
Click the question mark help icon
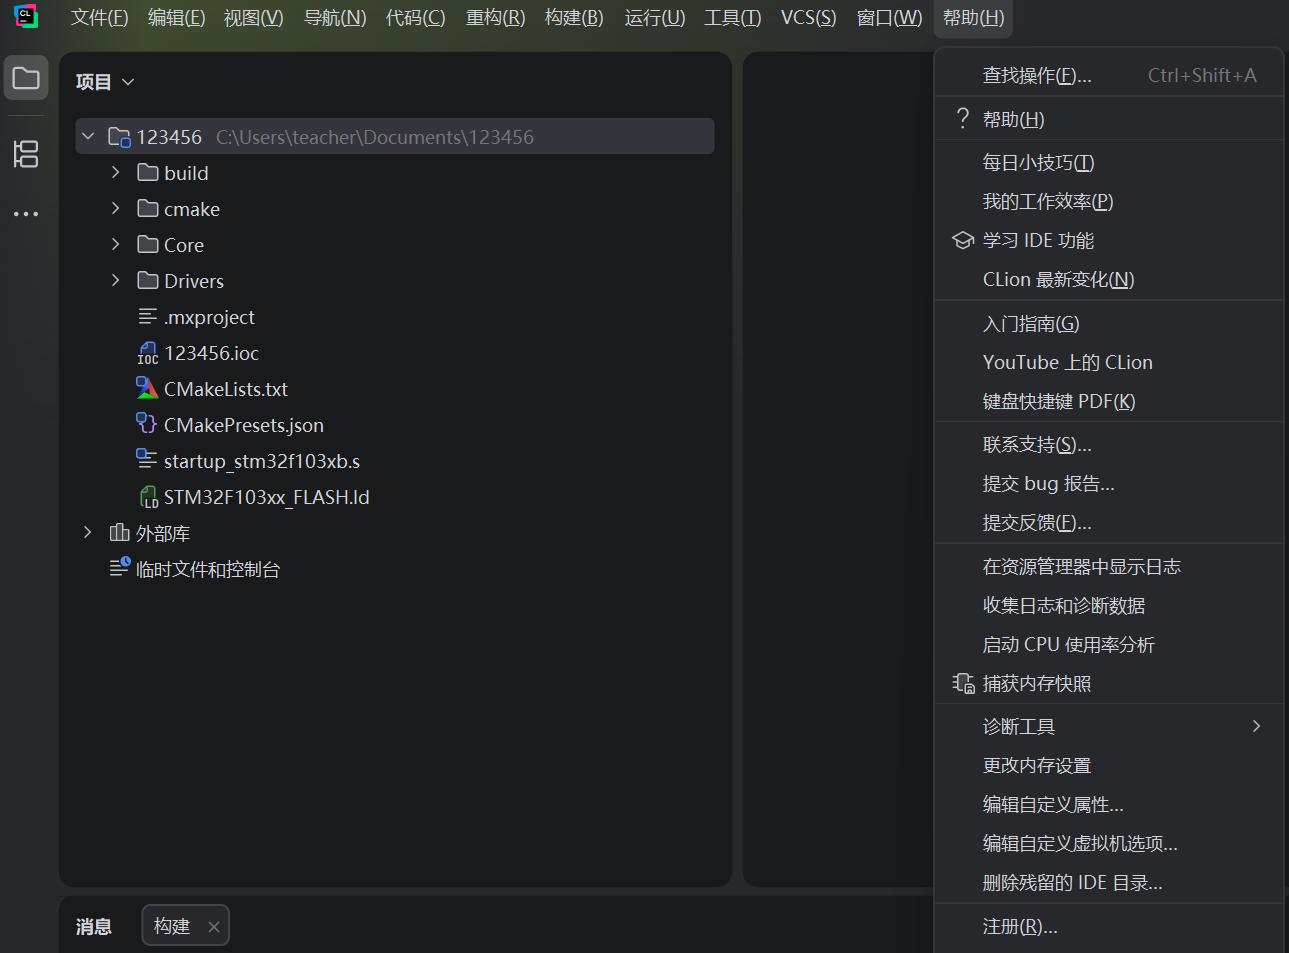[963, 118]
